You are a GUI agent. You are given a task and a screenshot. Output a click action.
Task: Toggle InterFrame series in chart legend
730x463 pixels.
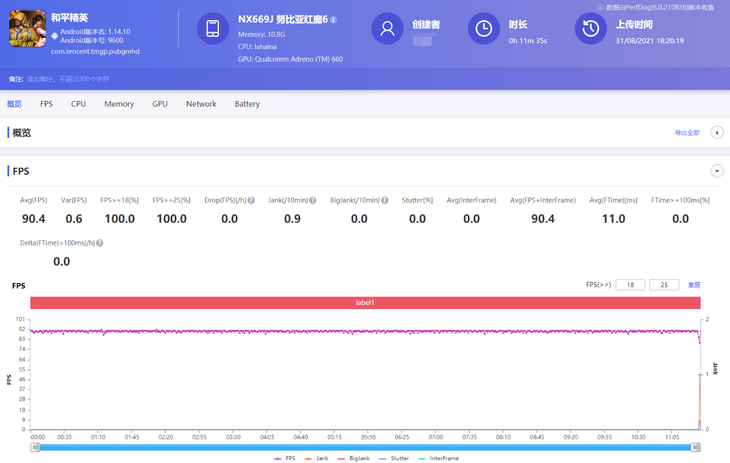point(438,458)
